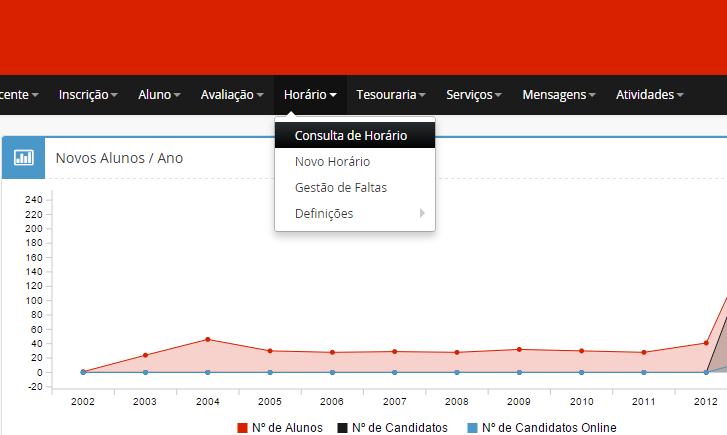Expand the Serviços navigation menu
The height and width of the screenshot is (435, 727).
tap(474, 95)
